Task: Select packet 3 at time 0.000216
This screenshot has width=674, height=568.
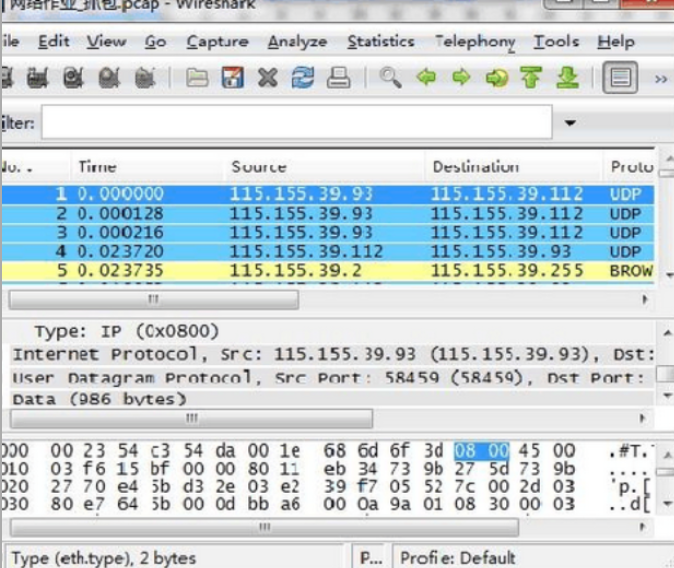Action: point(328,233)
